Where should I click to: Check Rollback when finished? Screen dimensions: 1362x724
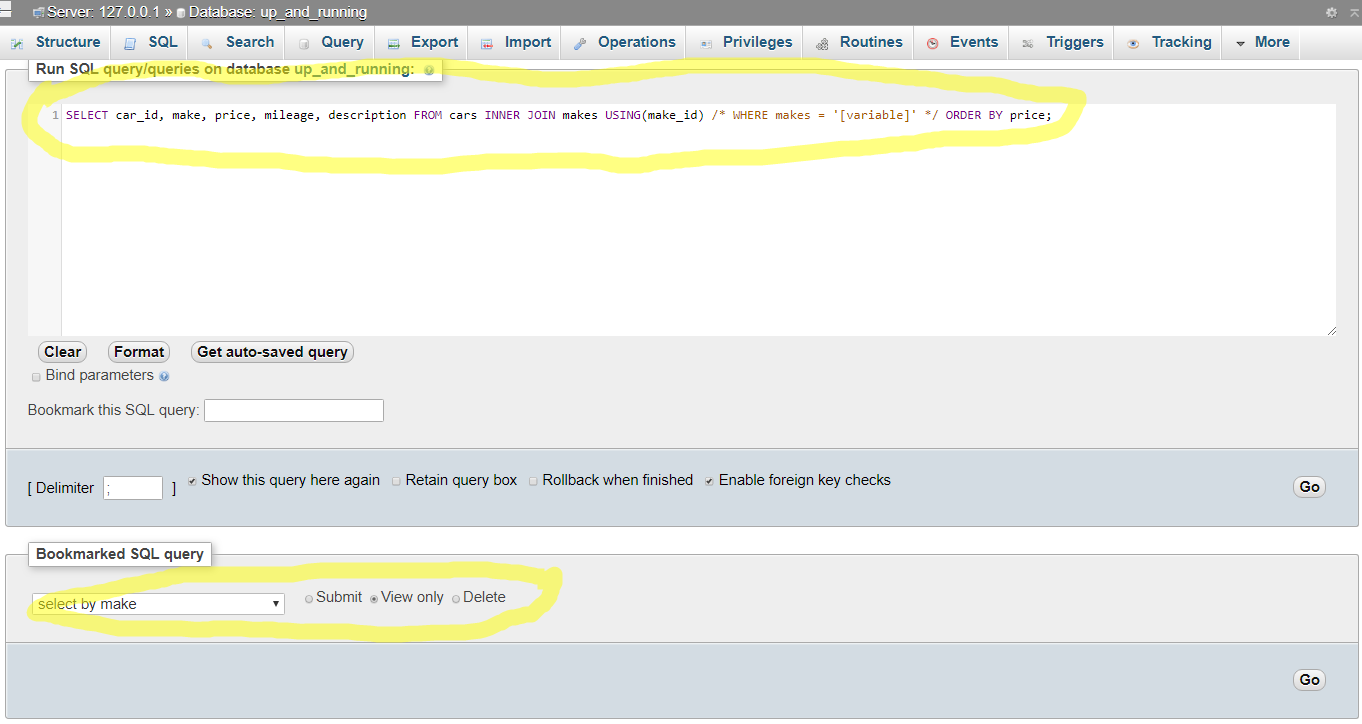[533, 480]
